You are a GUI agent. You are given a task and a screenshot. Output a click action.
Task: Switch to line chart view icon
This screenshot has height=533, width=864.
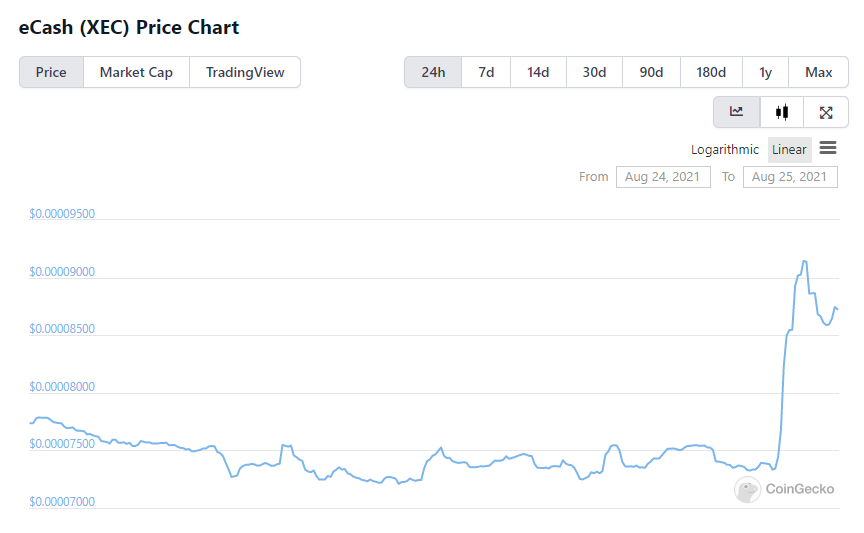(x=737, y=112)
